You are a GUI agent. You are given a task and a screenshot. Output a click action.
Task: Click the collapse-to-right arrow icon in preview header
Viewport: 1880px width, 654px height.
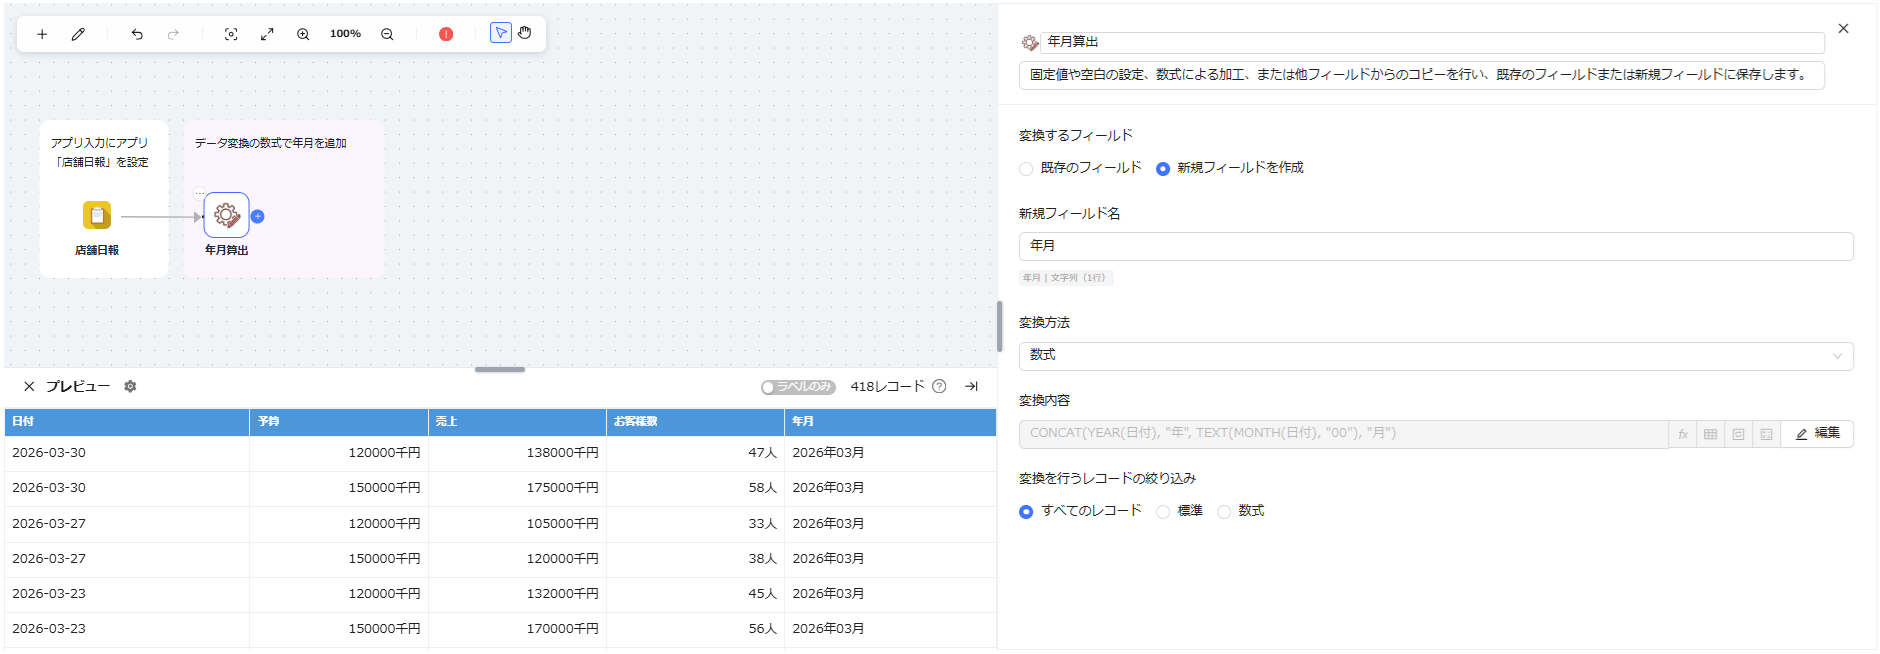pos(971,386)
